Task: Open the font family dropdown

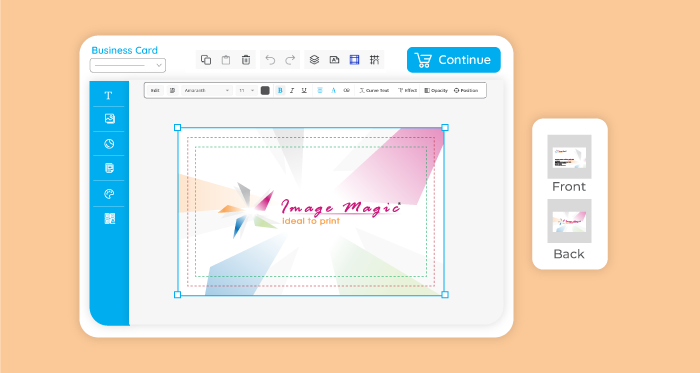Action: click(x=207, y=91)
